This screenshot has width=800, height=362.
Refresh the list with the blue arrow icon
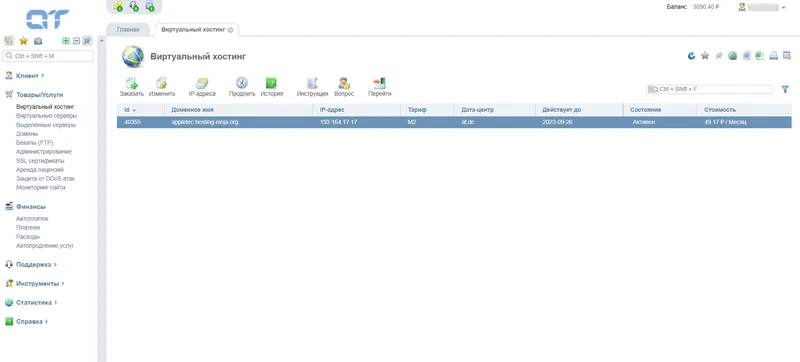tap(691, 56)
